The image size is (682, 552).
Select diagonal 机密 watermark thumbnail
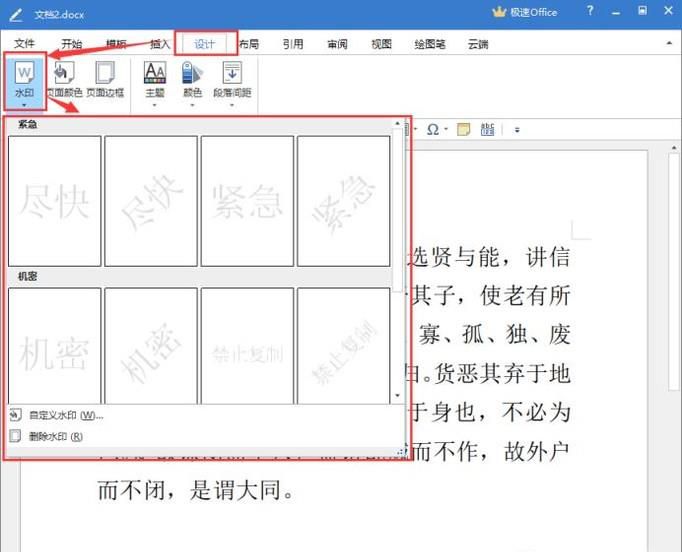click(151, 346)
